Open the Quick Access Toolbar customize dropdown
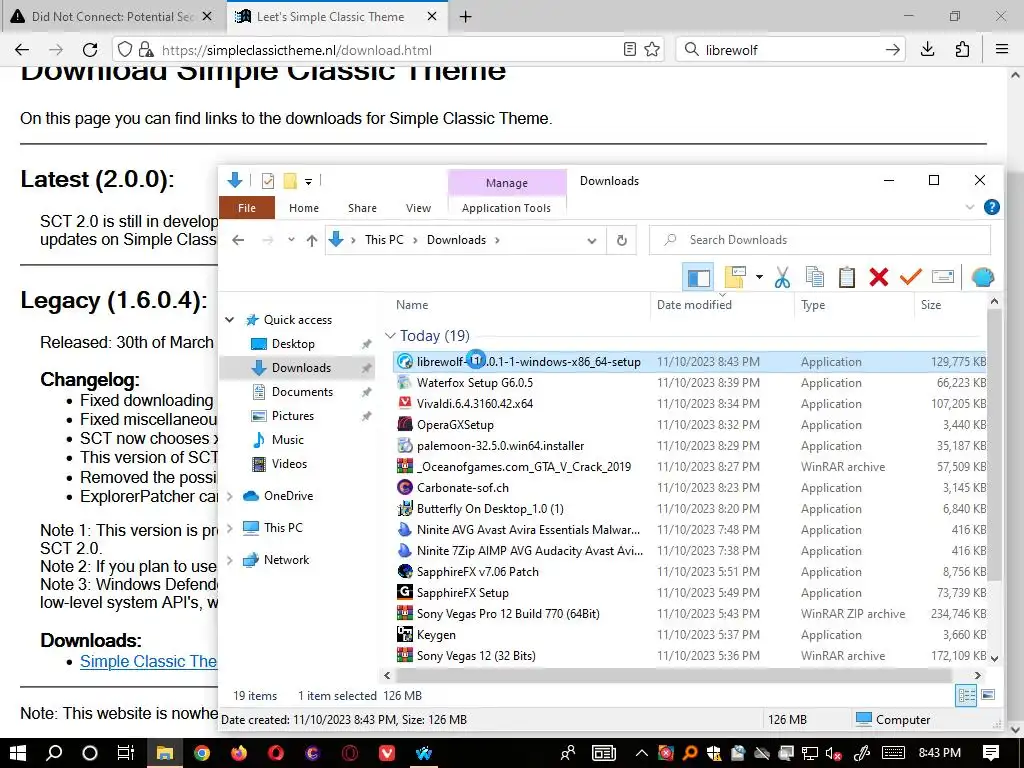This screenshot has width=1024, height=768. 308,182
